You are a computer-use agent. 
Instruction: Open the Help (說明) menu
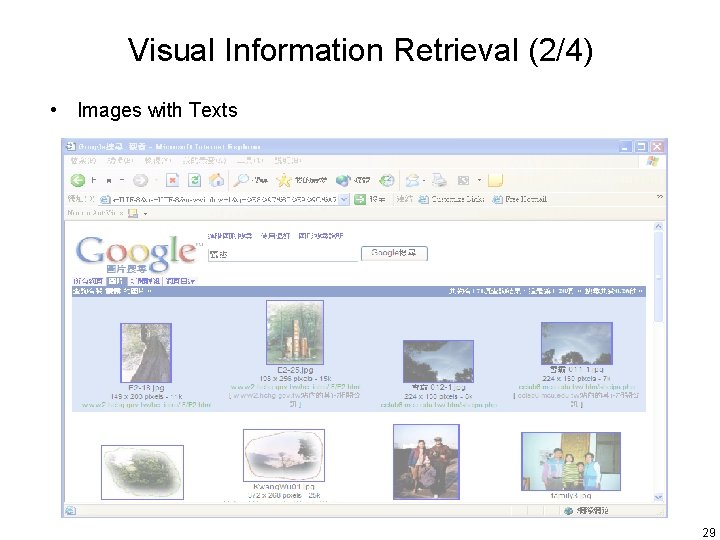288,161
